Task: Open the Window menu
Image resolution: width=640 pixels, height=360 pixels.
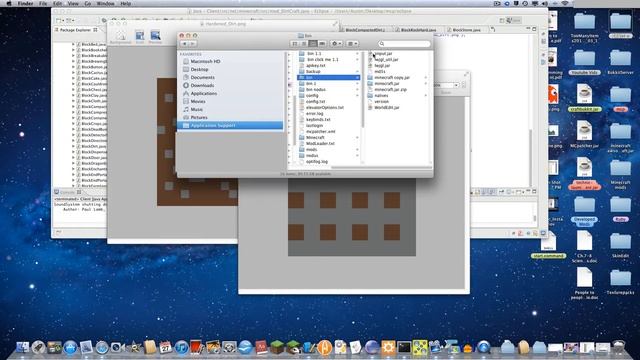Action: (x=105, y=3)
